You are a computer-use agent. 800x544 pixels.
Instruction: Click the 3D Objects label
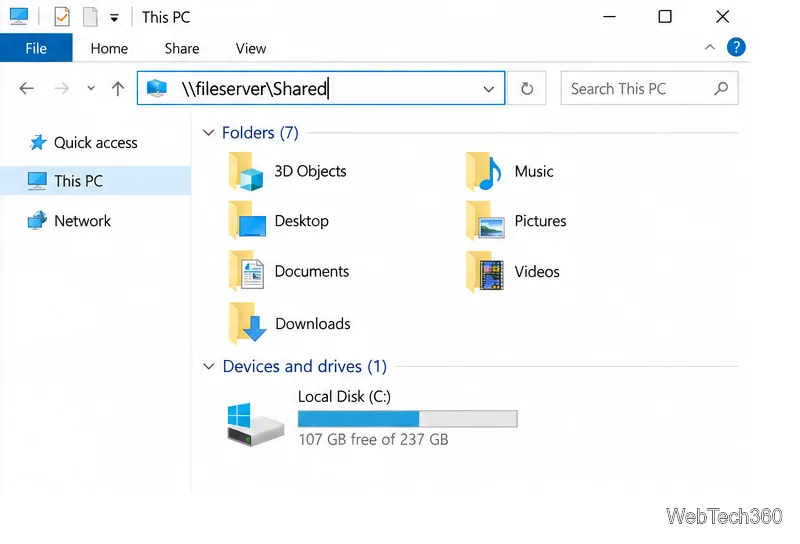[310, 171]
